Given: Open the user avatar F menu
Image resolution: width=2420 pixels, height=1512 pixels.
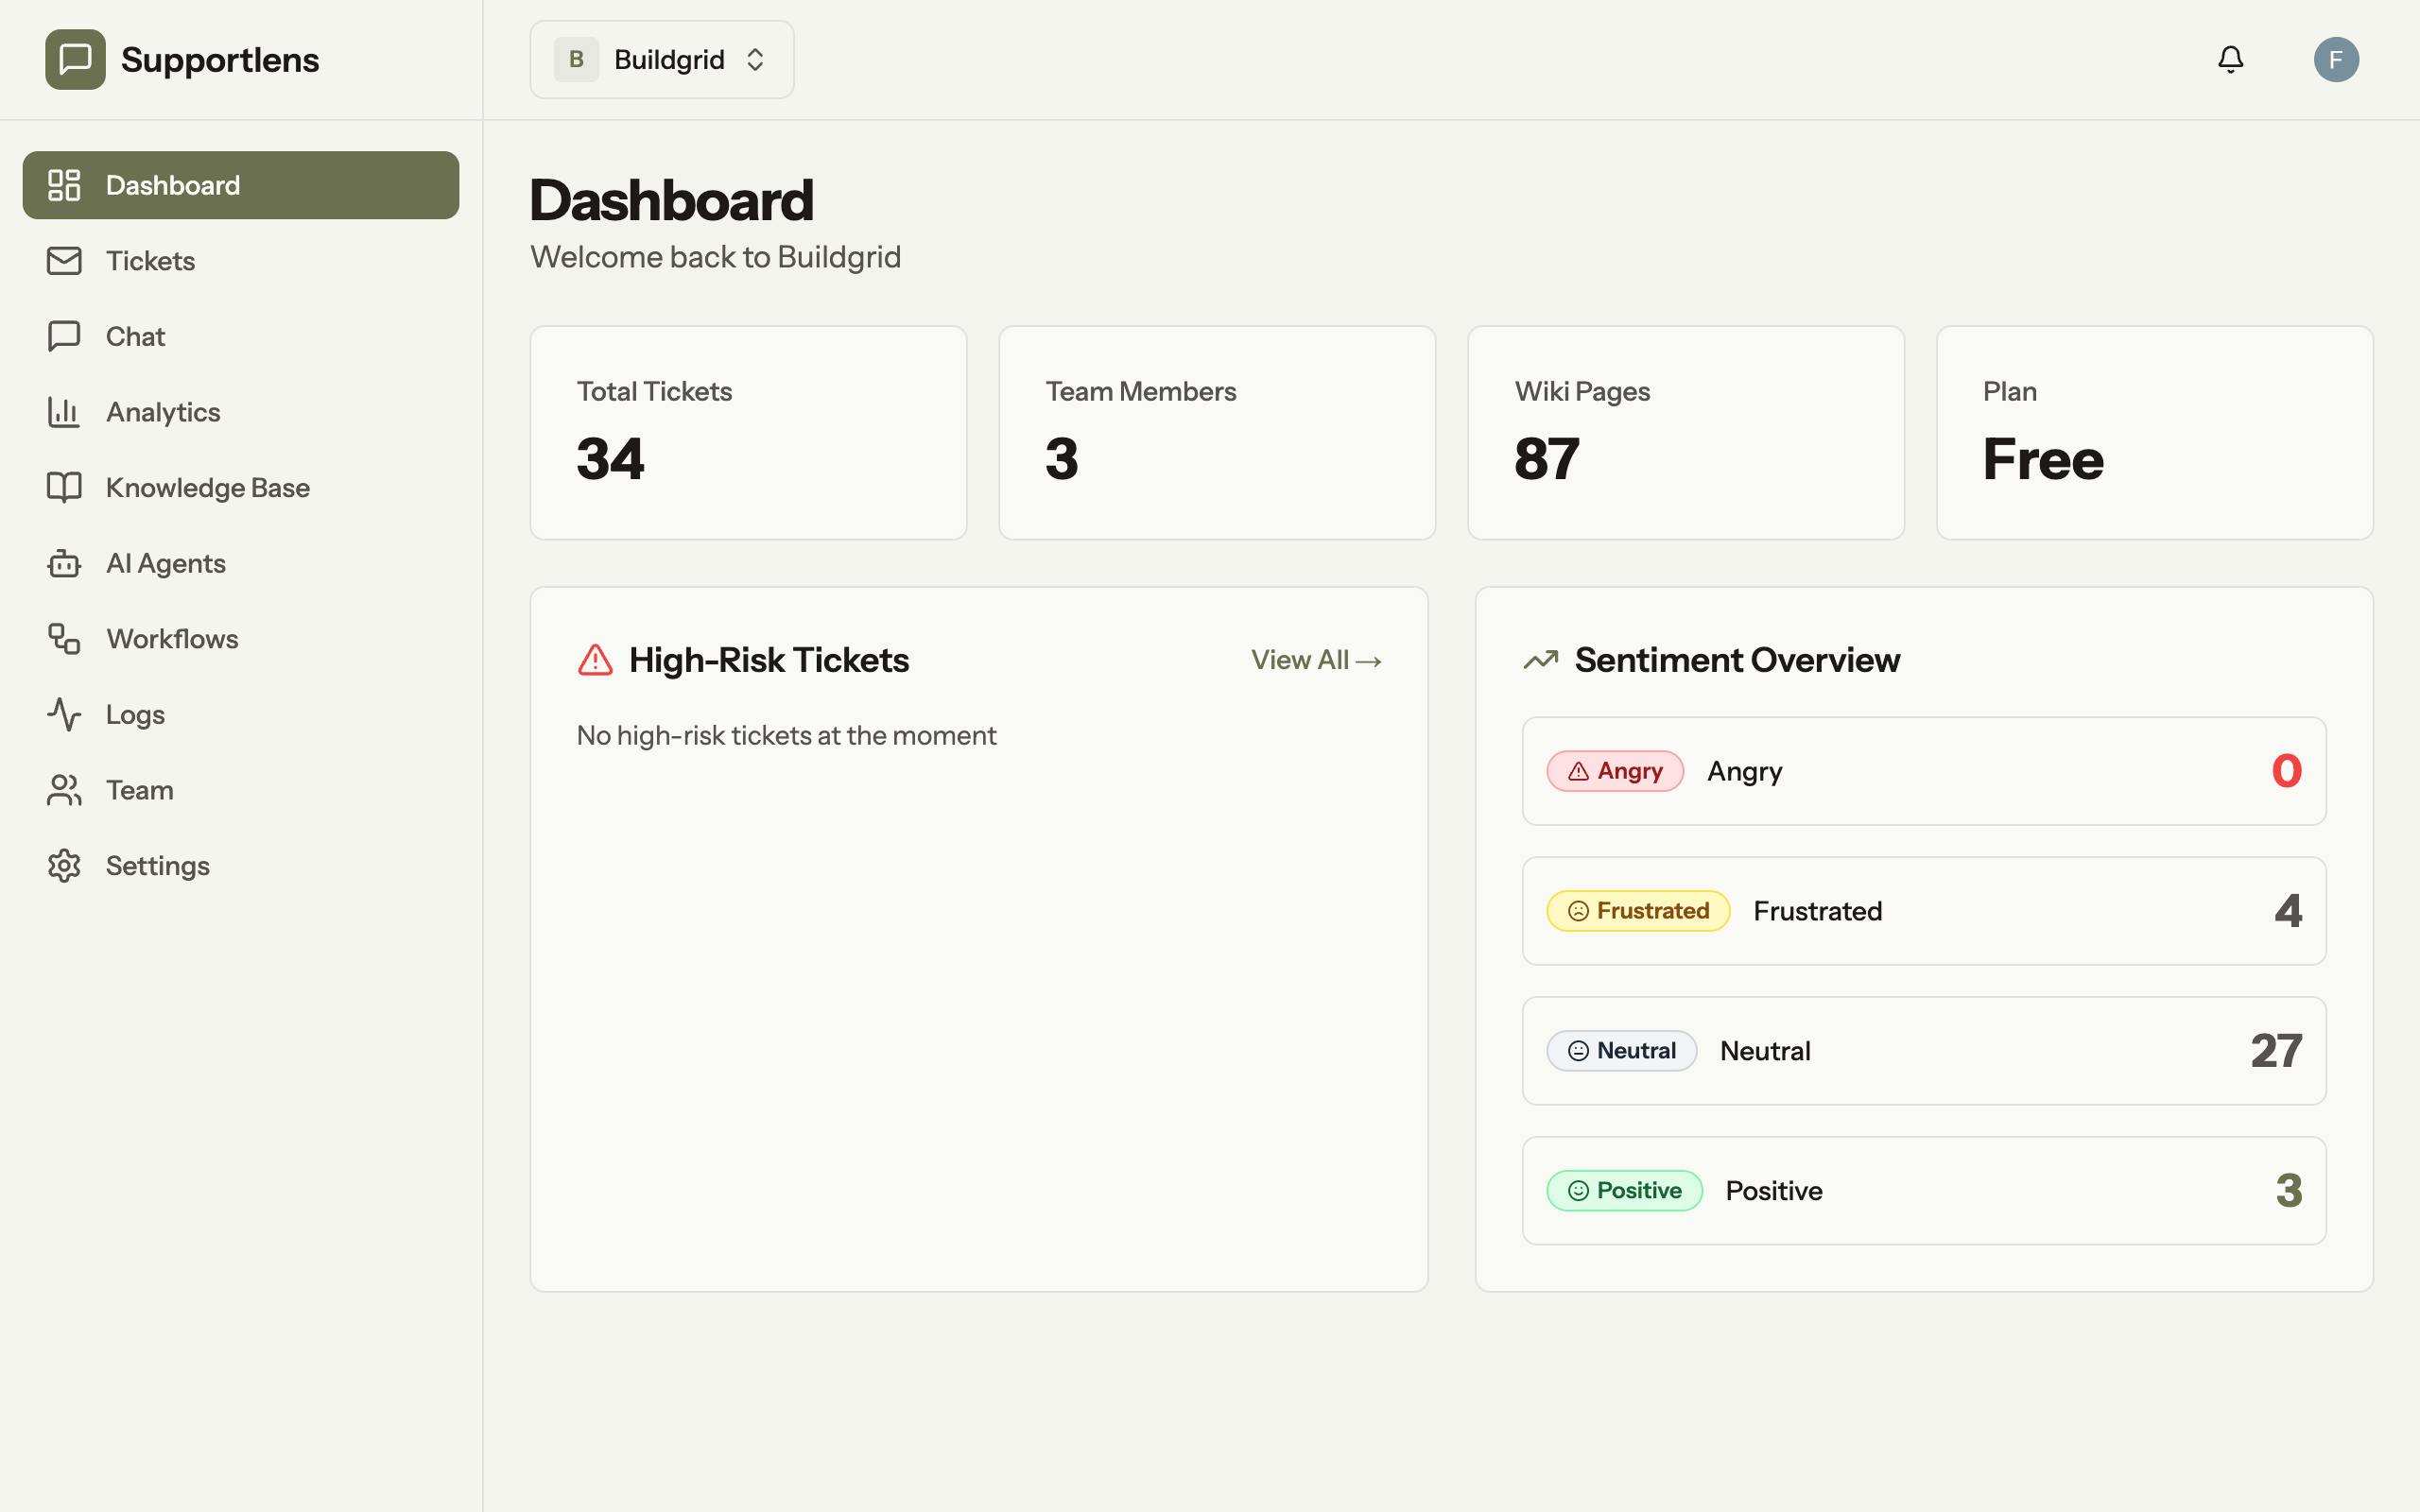Looking at the screenshot, I should [2336, 60].
